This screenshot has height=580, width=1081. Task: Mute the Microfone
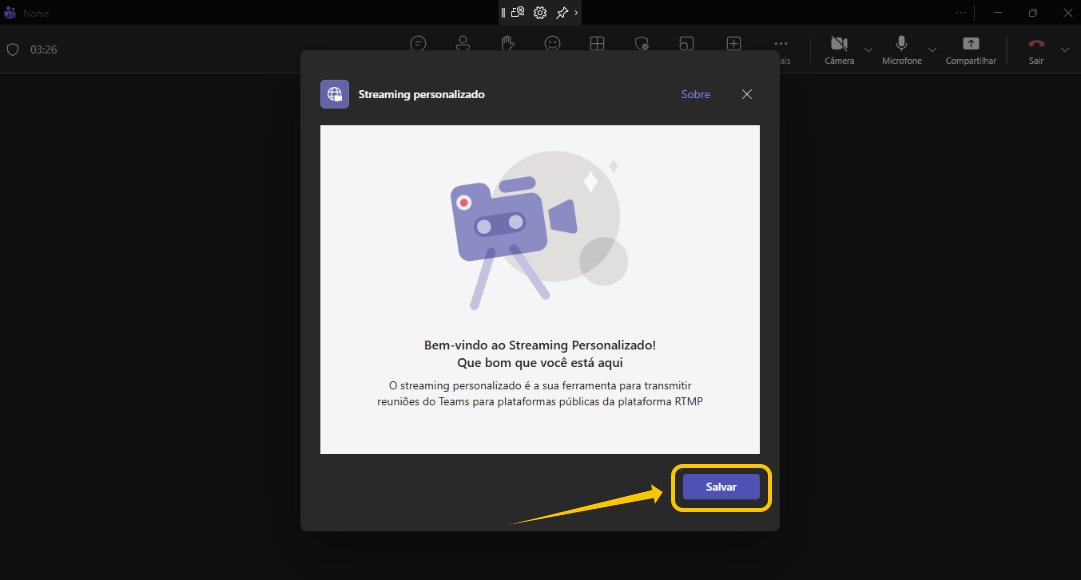point(901,50)
